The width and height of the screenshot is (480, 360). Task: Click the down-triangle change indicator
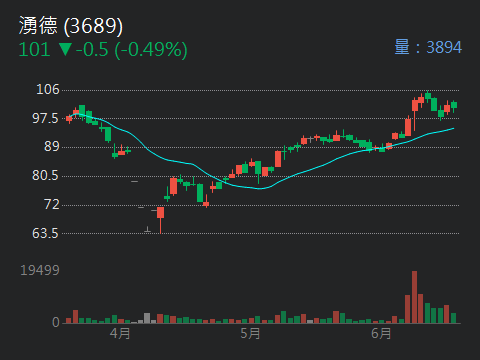(65, 50)
